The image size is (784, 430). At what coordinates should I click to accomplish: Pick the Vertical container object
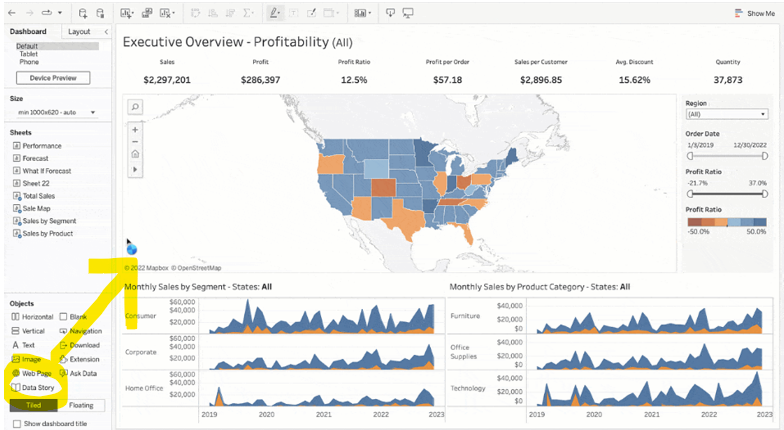click(x=28, y=331)
